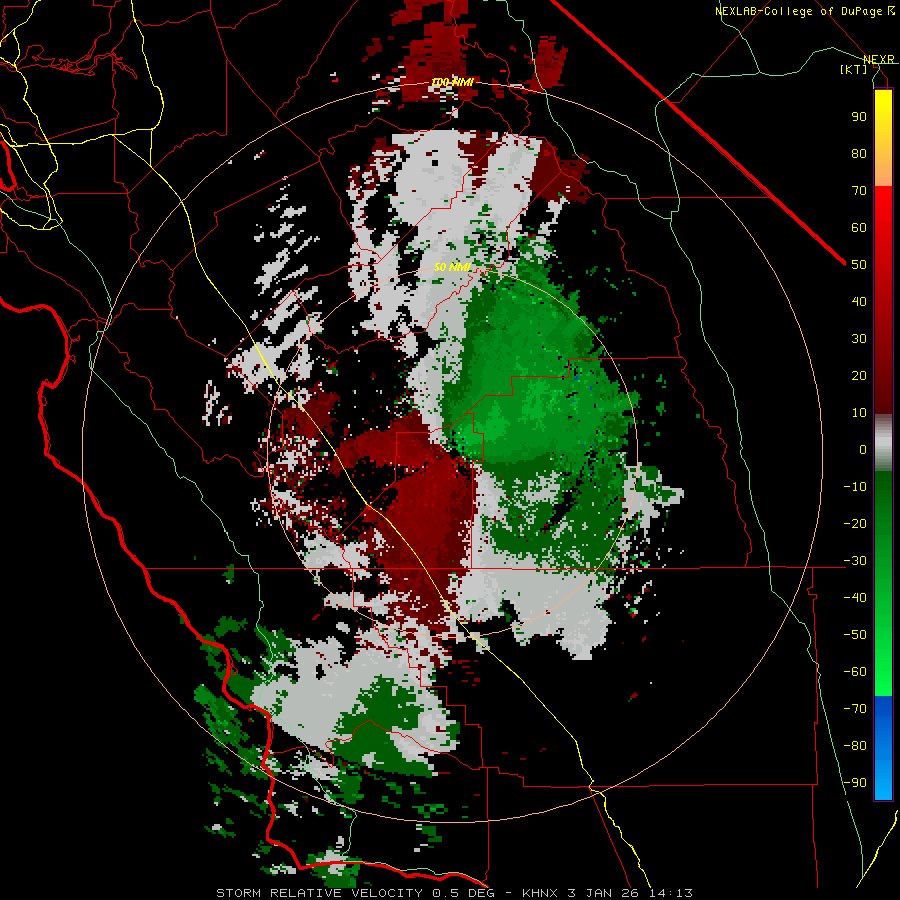Select the 0 value on the velocity scale
Viewport: 900px width, 900px height.
pos(863,449)
